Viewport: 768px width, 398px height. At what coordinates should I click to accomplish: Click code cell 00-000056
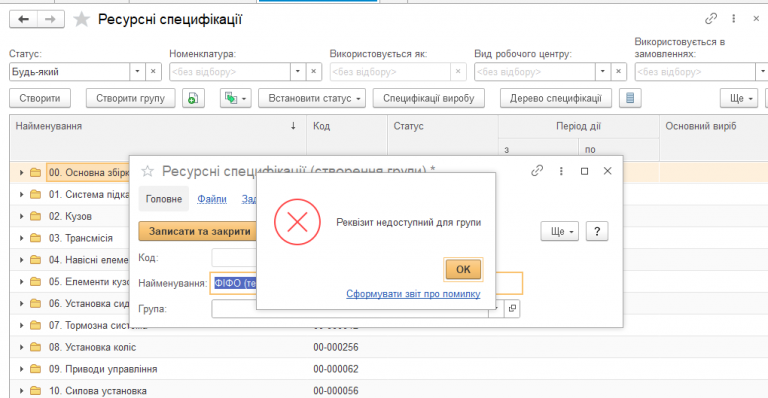click(336, 391)
